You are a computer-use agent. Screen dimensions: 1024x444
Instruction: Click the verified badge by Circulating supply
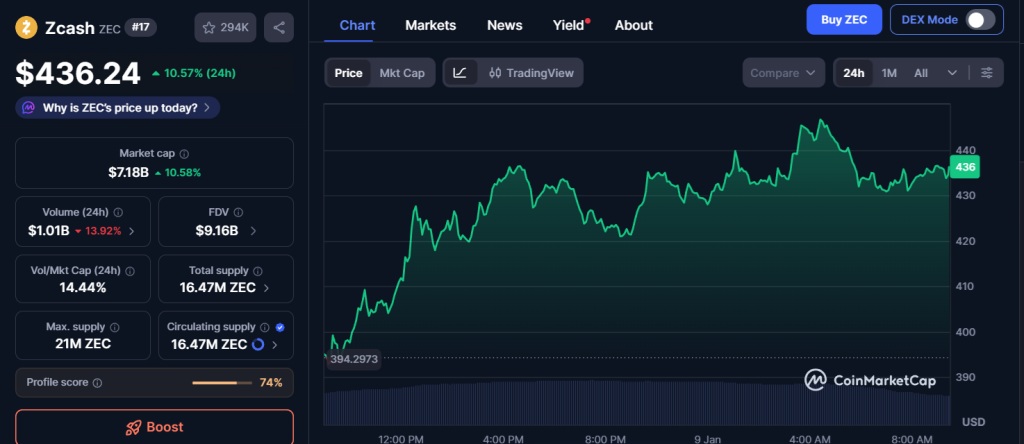coord(280,327)
